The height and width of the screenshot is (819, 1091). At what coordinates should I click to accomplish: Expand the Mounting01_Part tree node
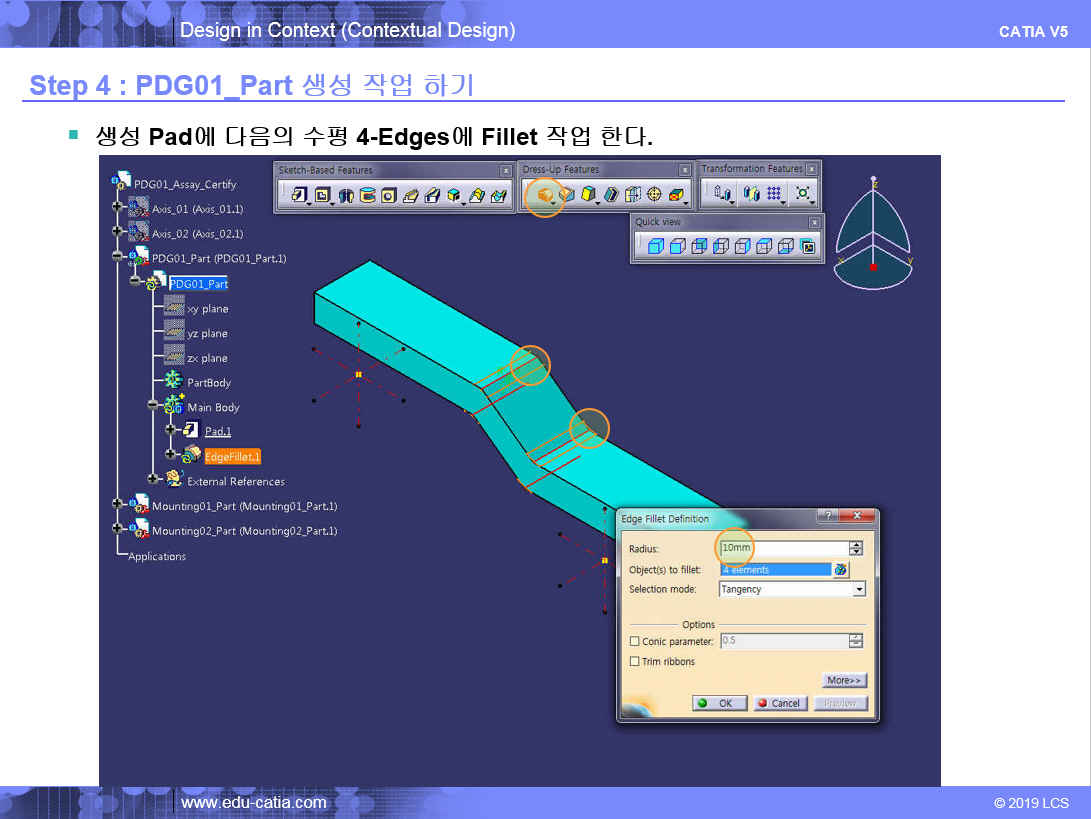tap(118, 505)
